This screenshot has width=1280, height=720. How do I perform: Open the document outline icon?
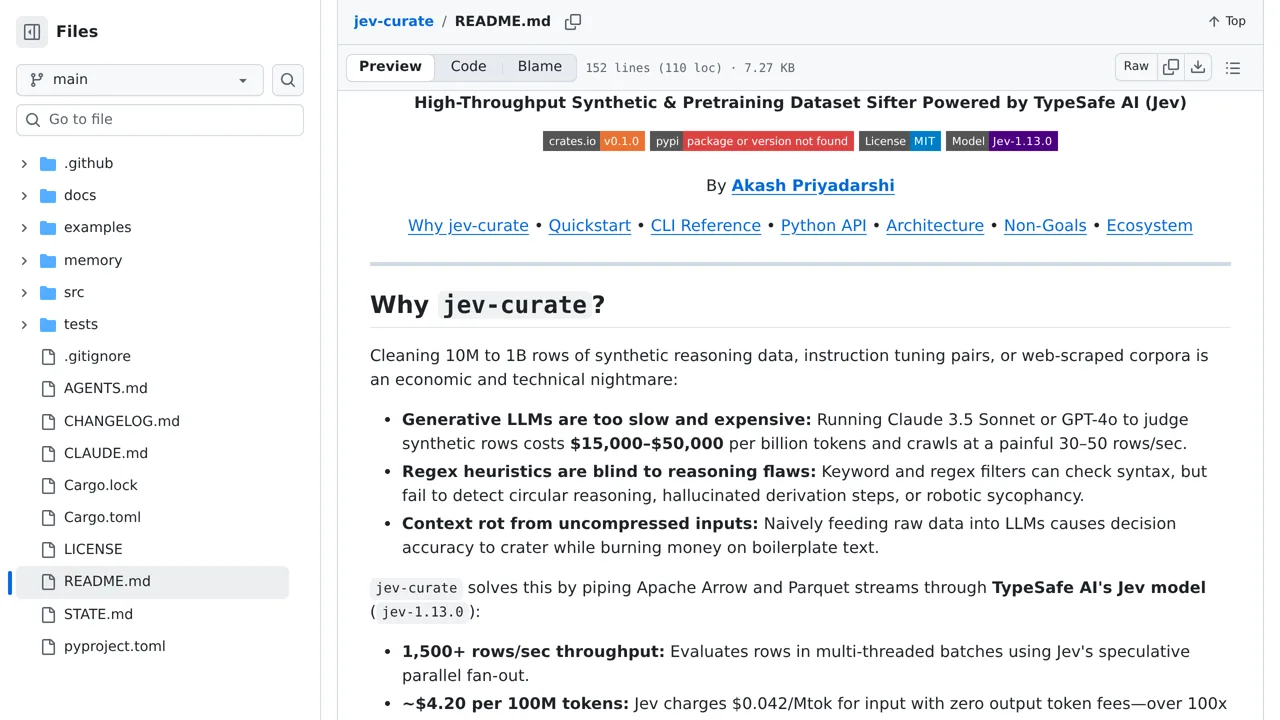click(1233, 68)
